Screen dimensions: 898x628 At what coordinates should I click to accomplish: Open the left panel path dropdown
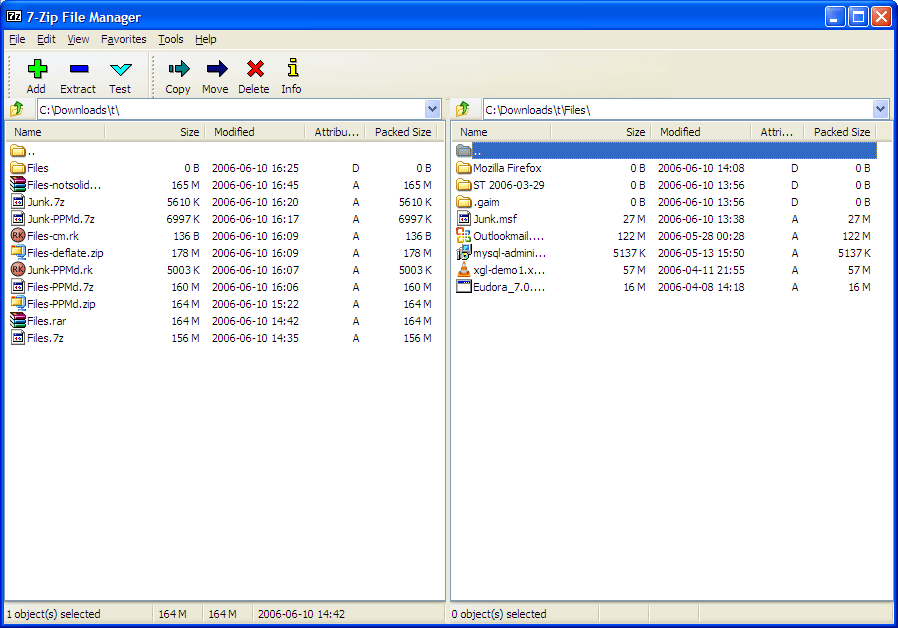432,109
